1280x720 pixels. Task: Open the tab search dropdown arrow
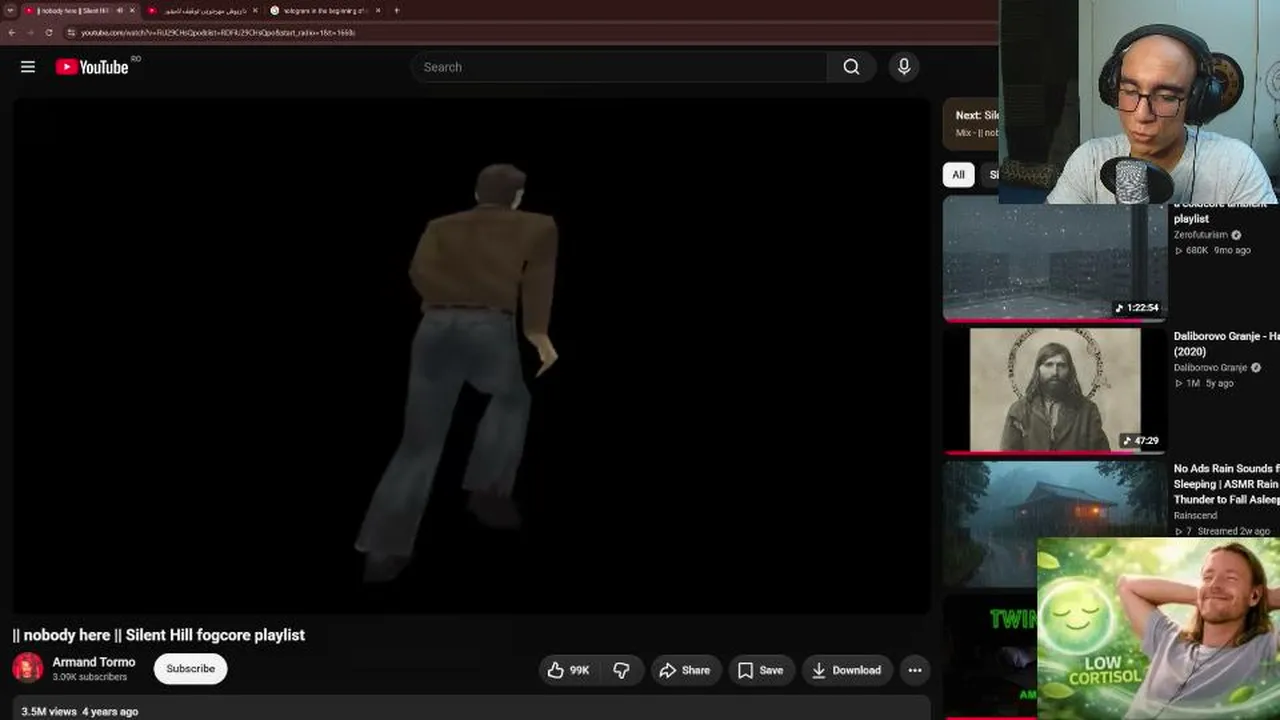point(9,10)
